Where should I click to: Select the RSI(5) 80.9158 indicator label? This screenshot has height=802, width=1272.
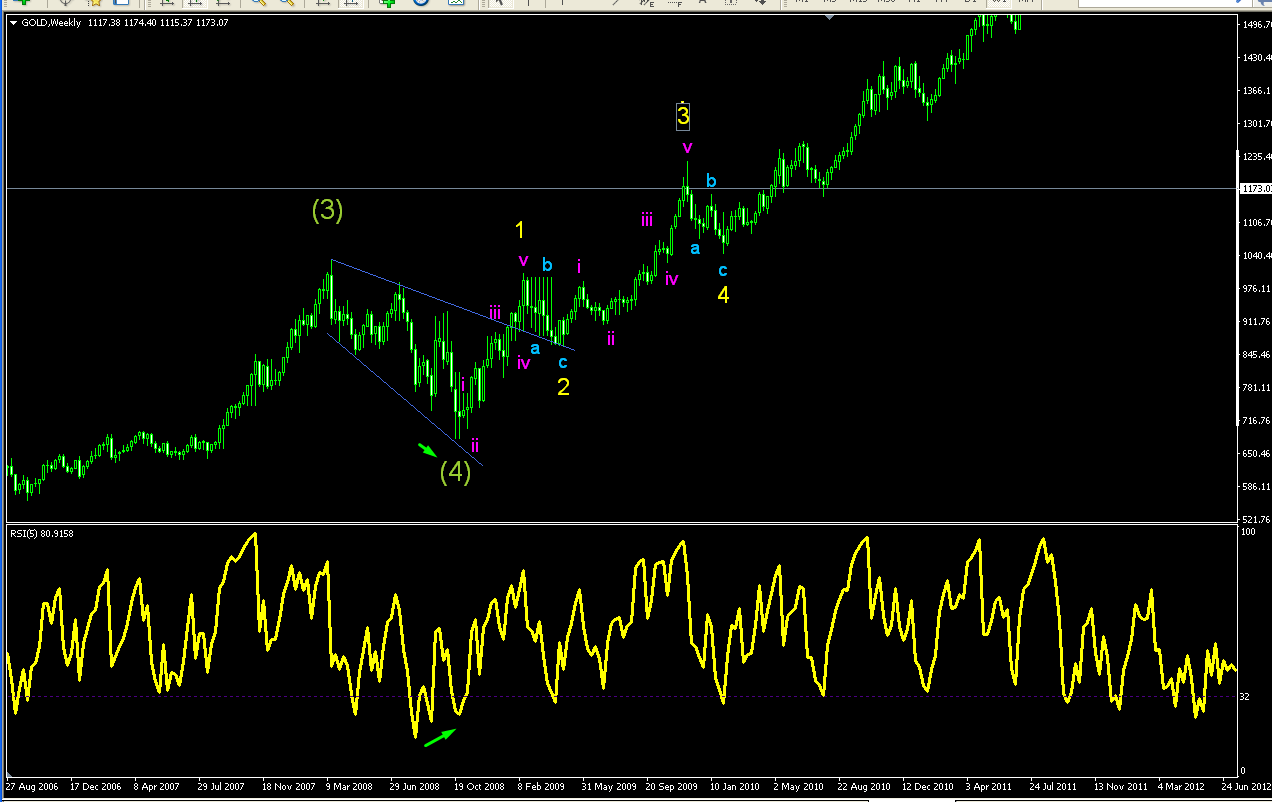[x=42, y=533]
